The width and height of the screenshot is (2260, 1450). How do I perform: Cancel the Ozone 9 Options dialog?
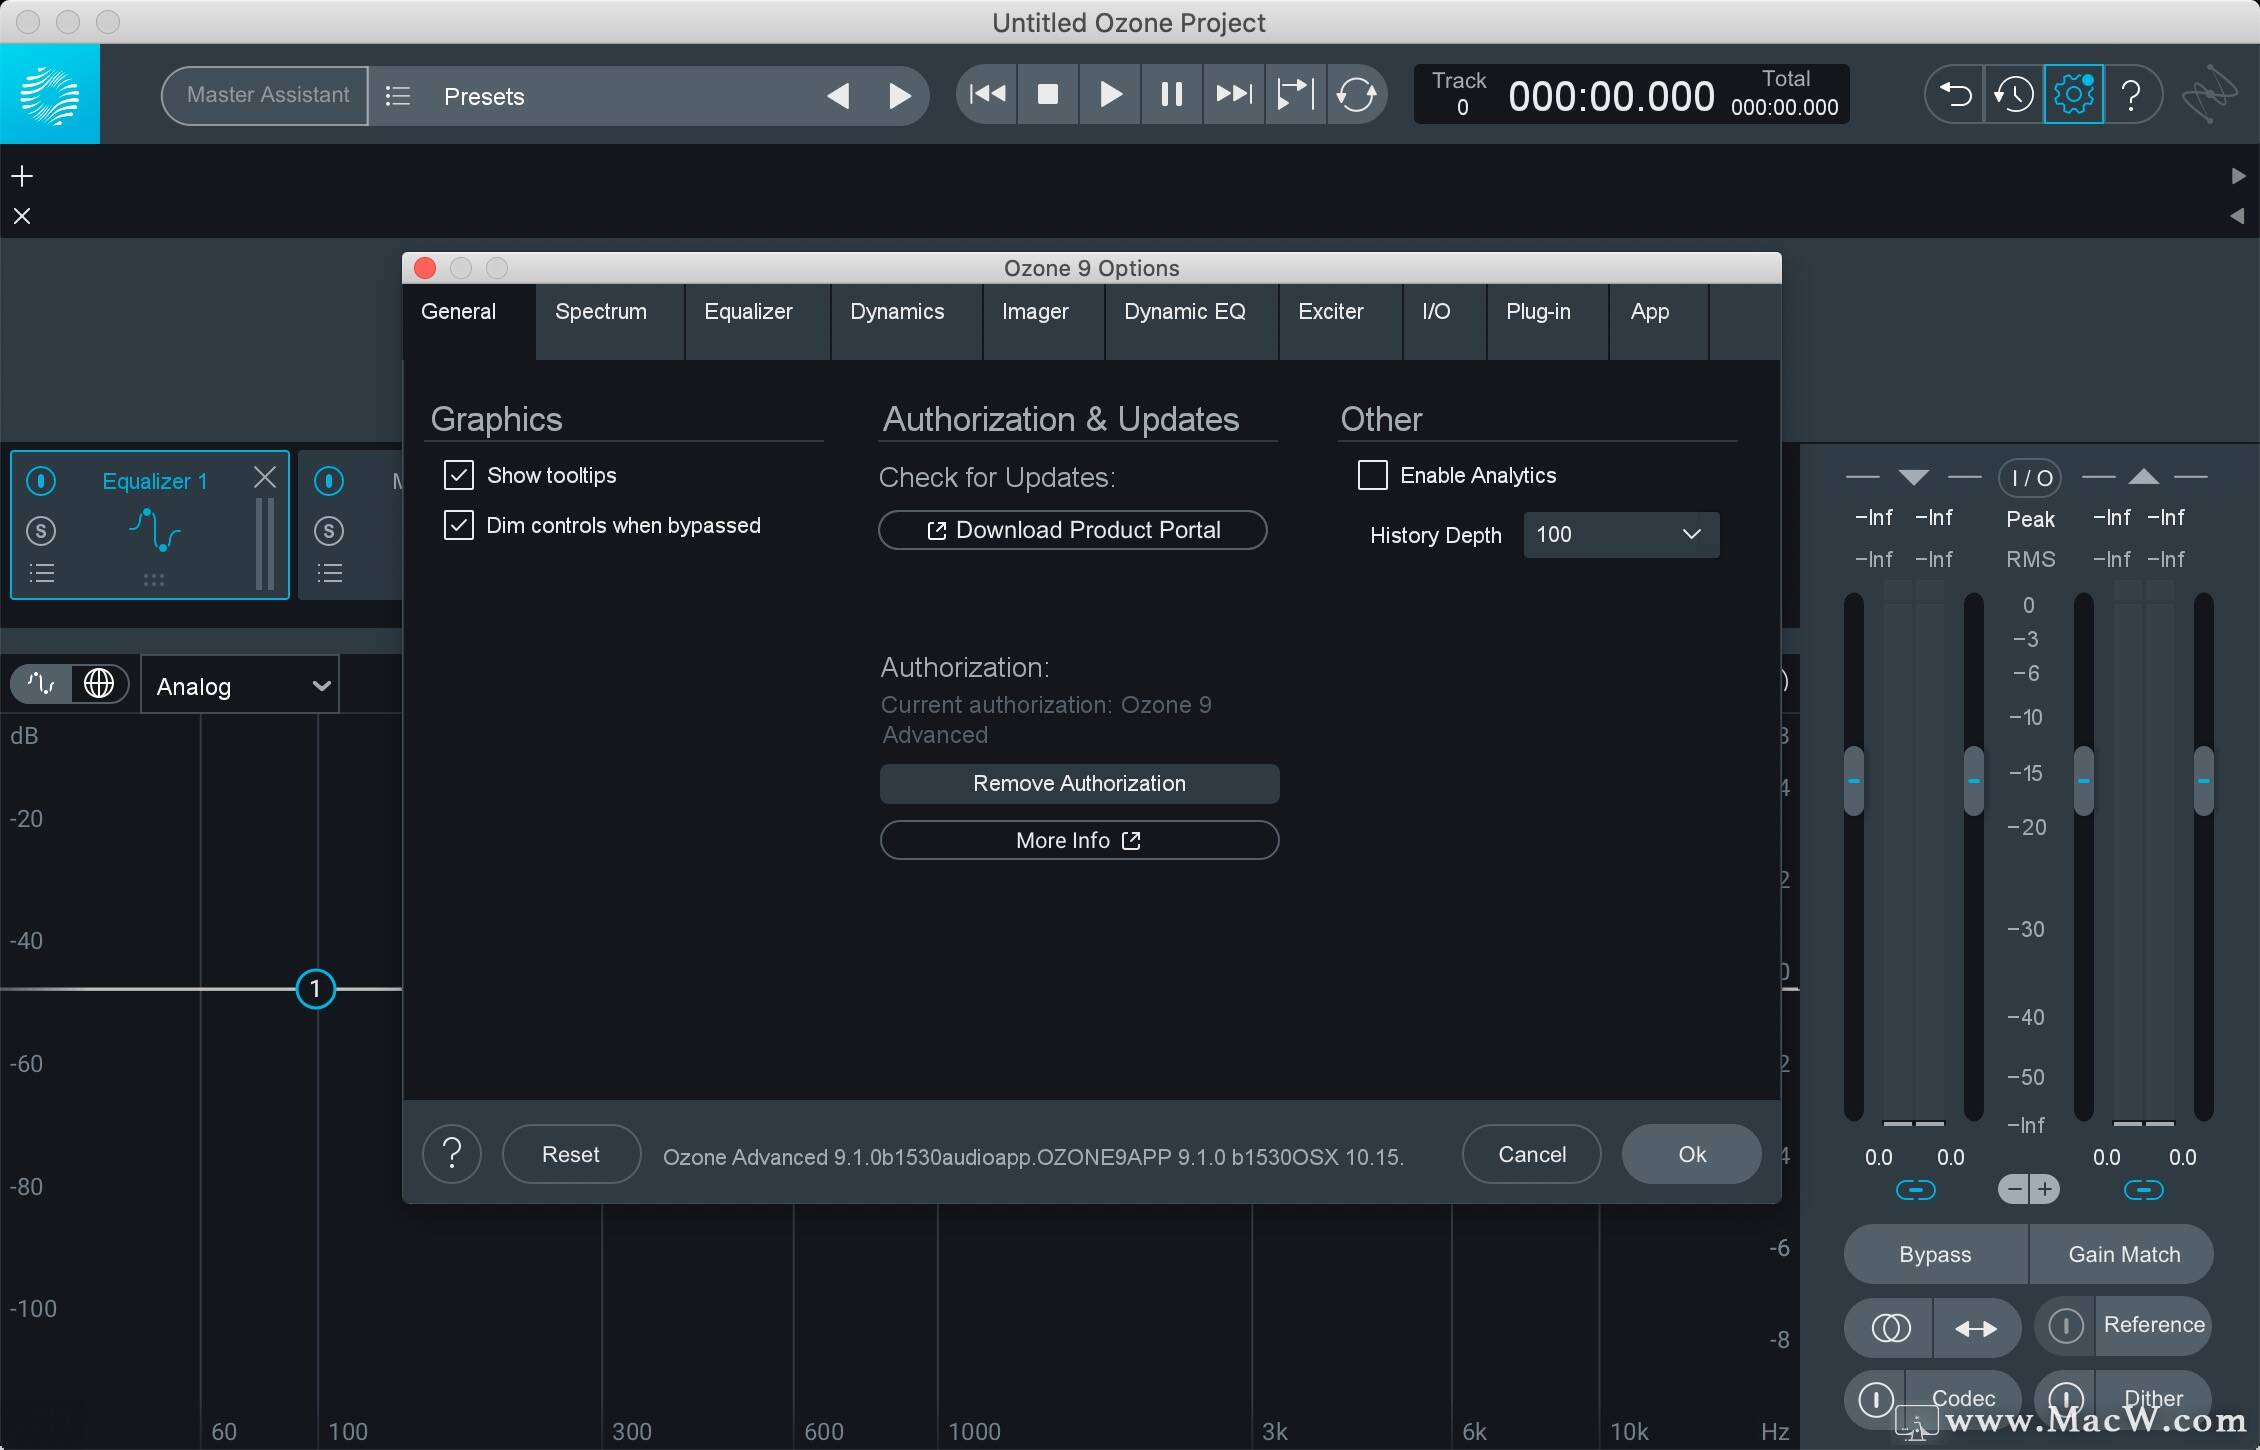pyautogui.click(x=1532, y=1154)
